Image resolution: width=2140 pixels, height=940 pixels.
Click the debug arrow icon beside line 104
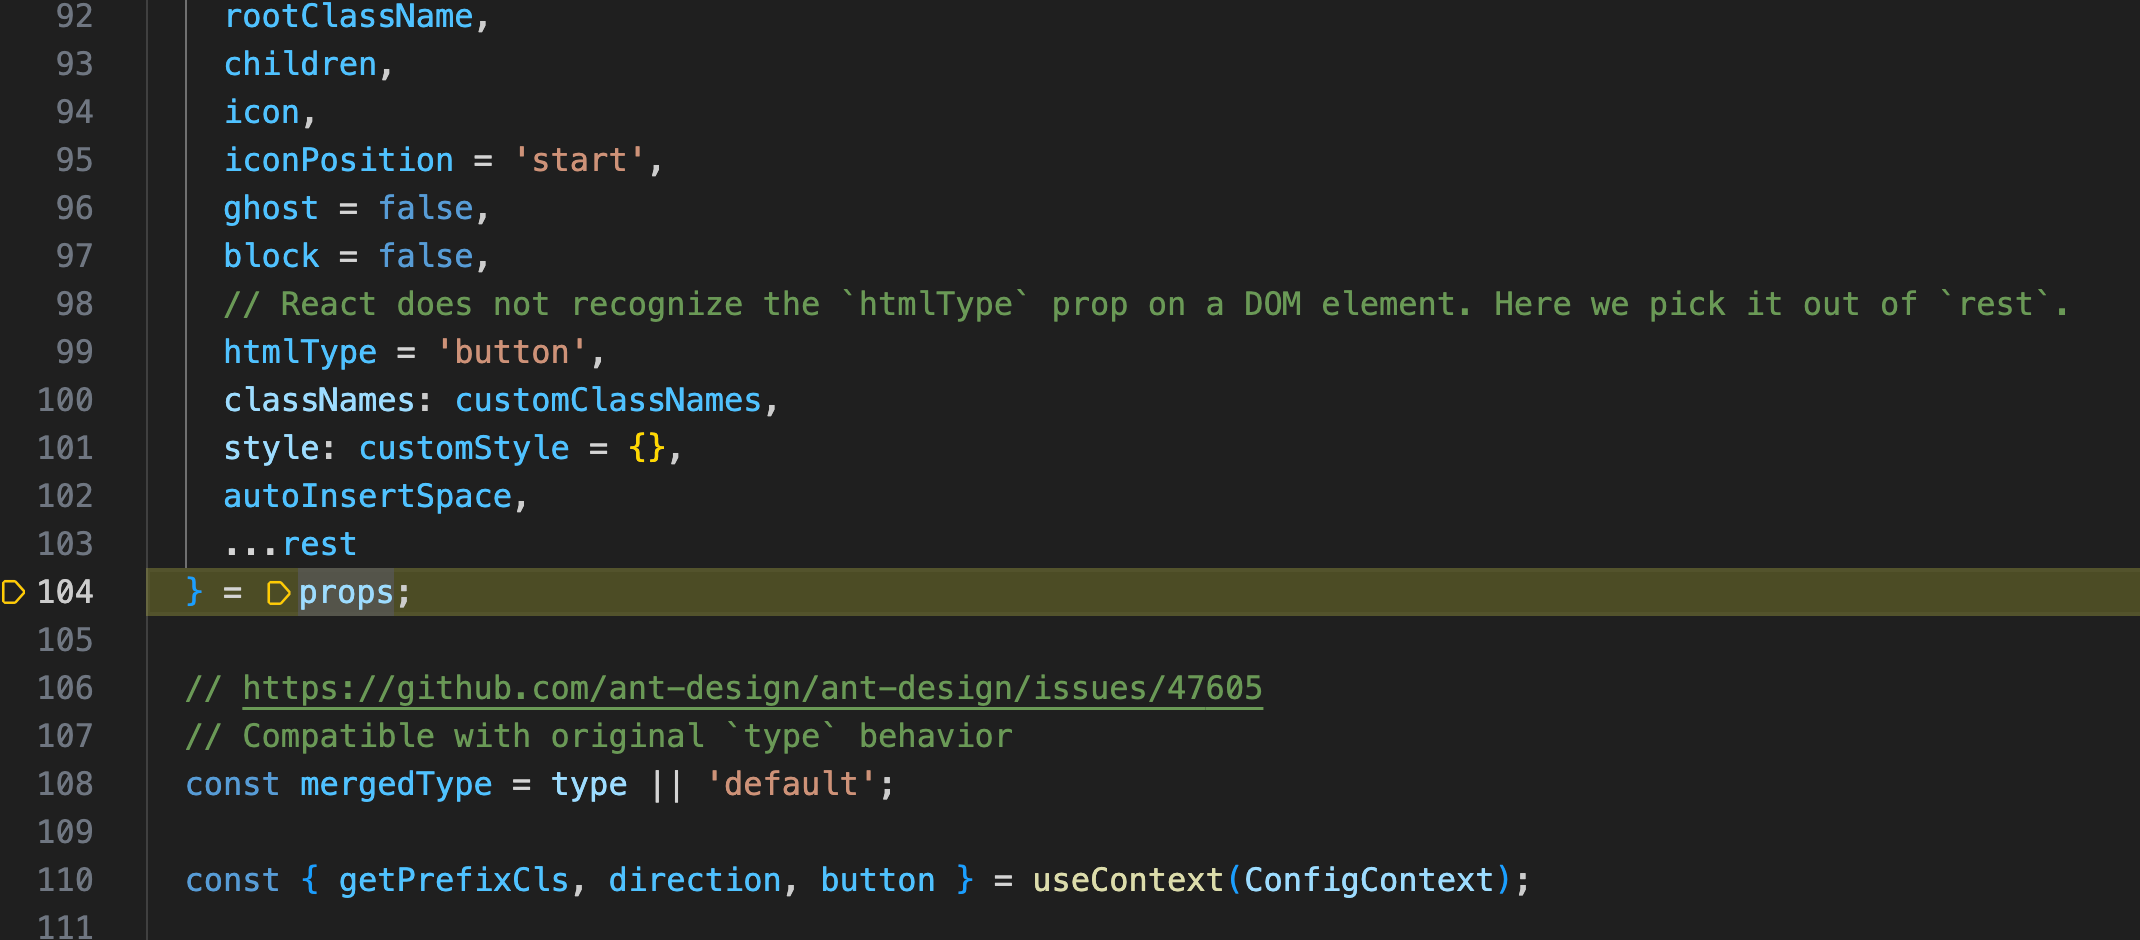(13, 592)
